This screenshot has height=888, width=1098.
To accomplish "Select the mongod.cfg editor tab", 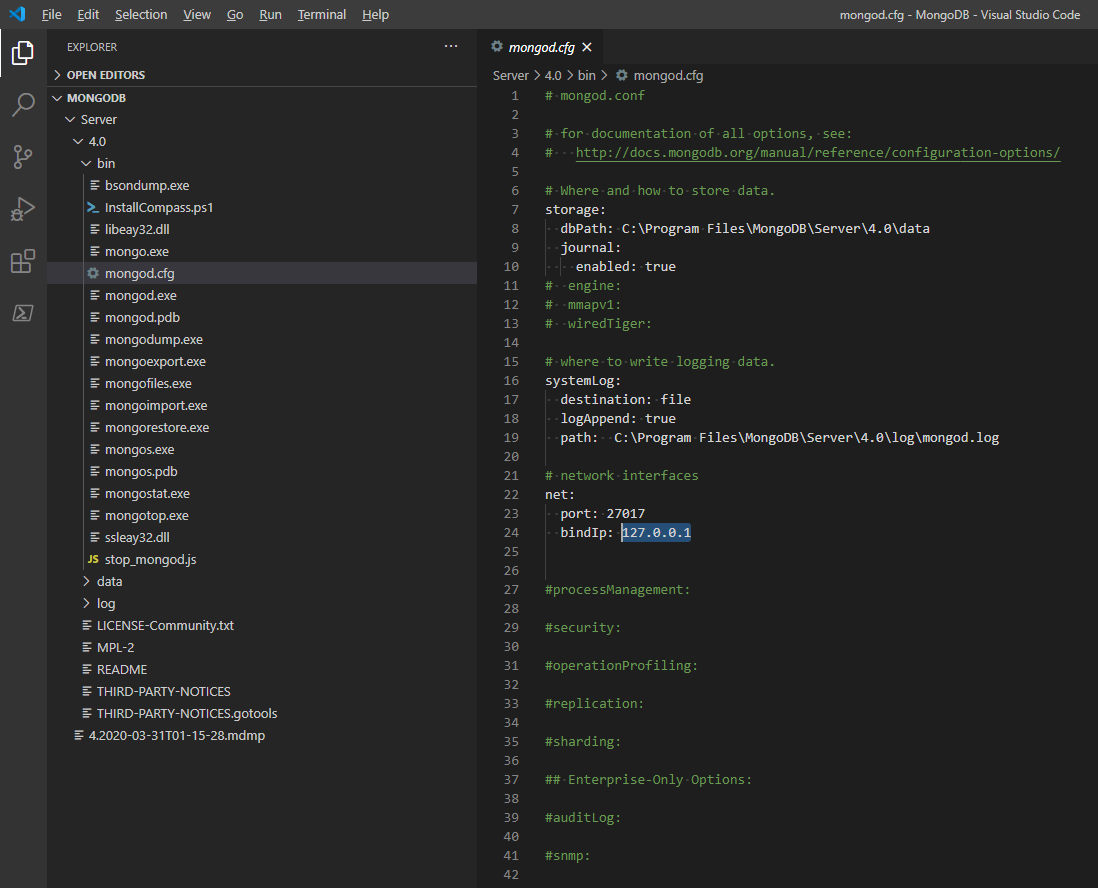I will pyautogui.click(x=541, y=47).
